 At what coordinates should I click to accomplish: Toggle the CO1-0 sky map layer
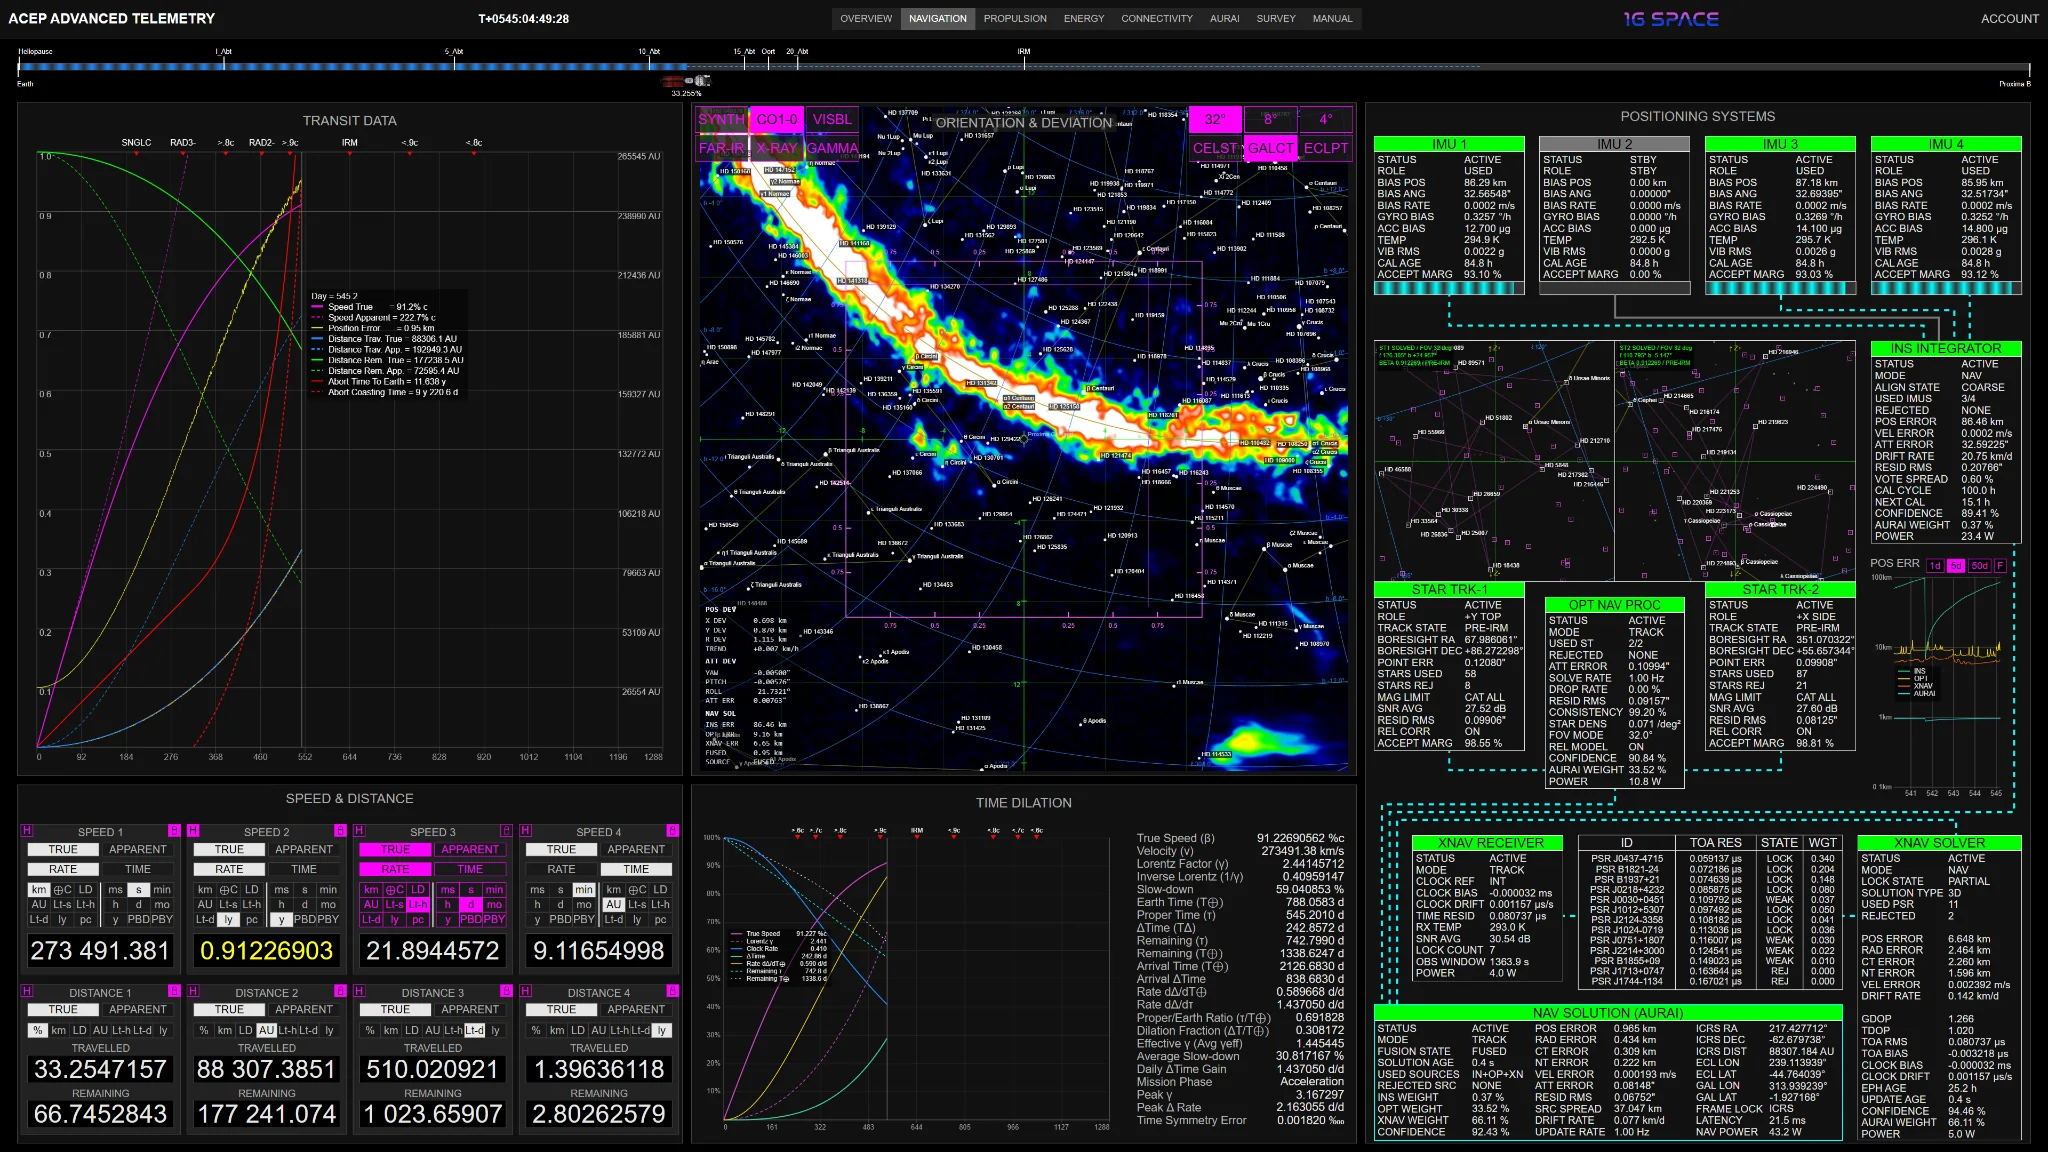[x=777, y=120]
